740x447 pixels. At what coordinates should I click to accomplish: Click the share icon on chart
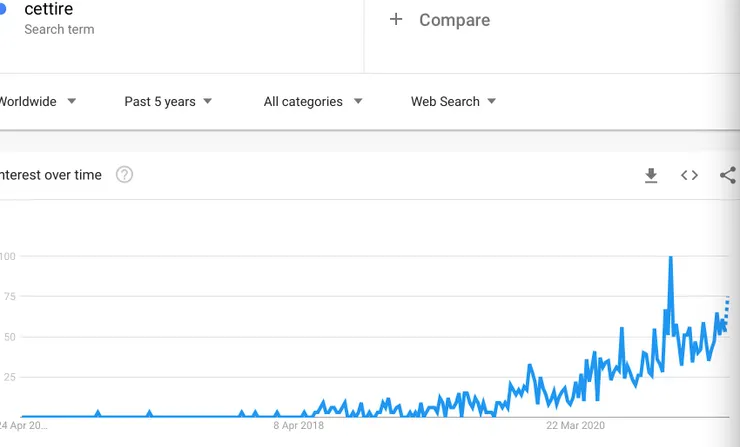(x=728, y=175)
